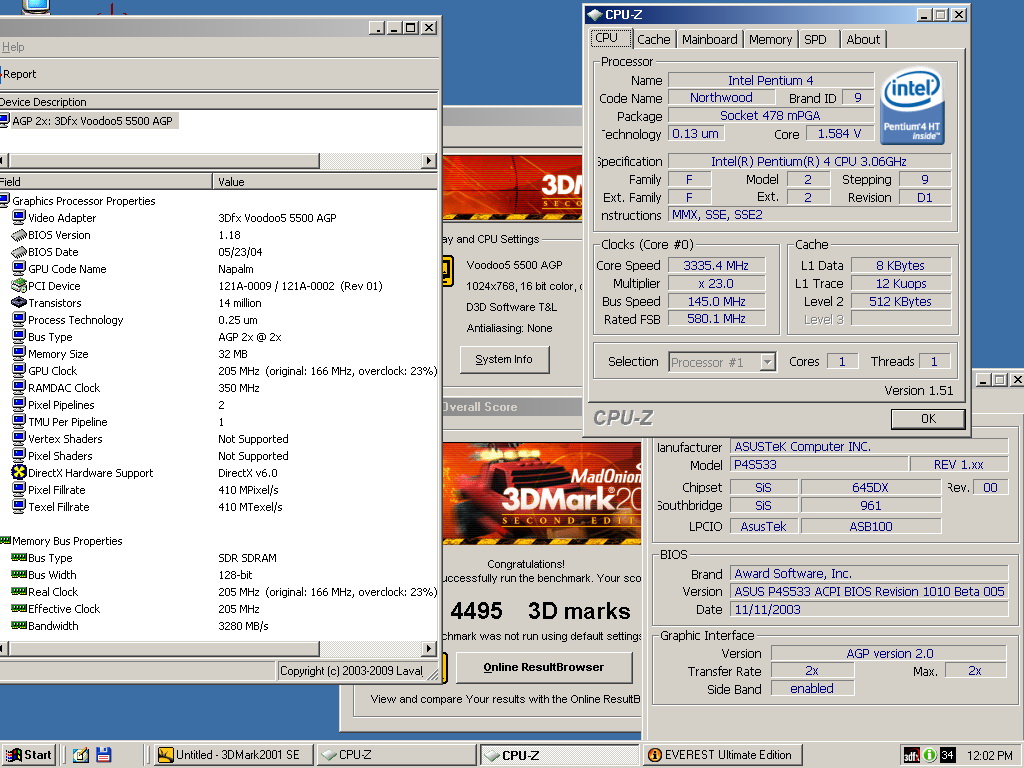Select the Vertex Shaders row icon
The height and width of the screenshot is (768, 1024).
pyautogui.click(x=19, y=438)
